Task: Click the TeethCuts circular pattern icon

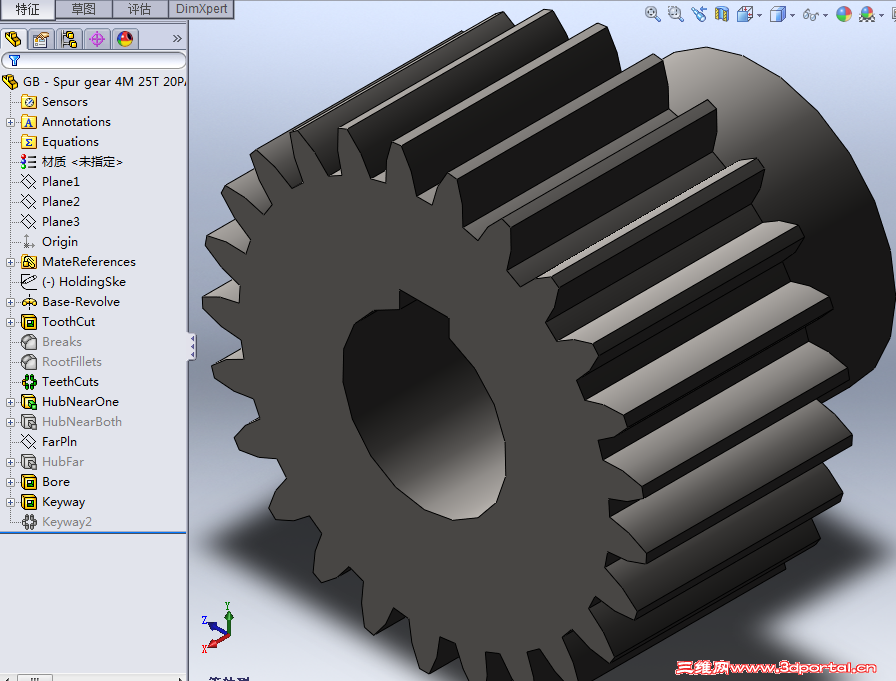Action: pos(29,382)
